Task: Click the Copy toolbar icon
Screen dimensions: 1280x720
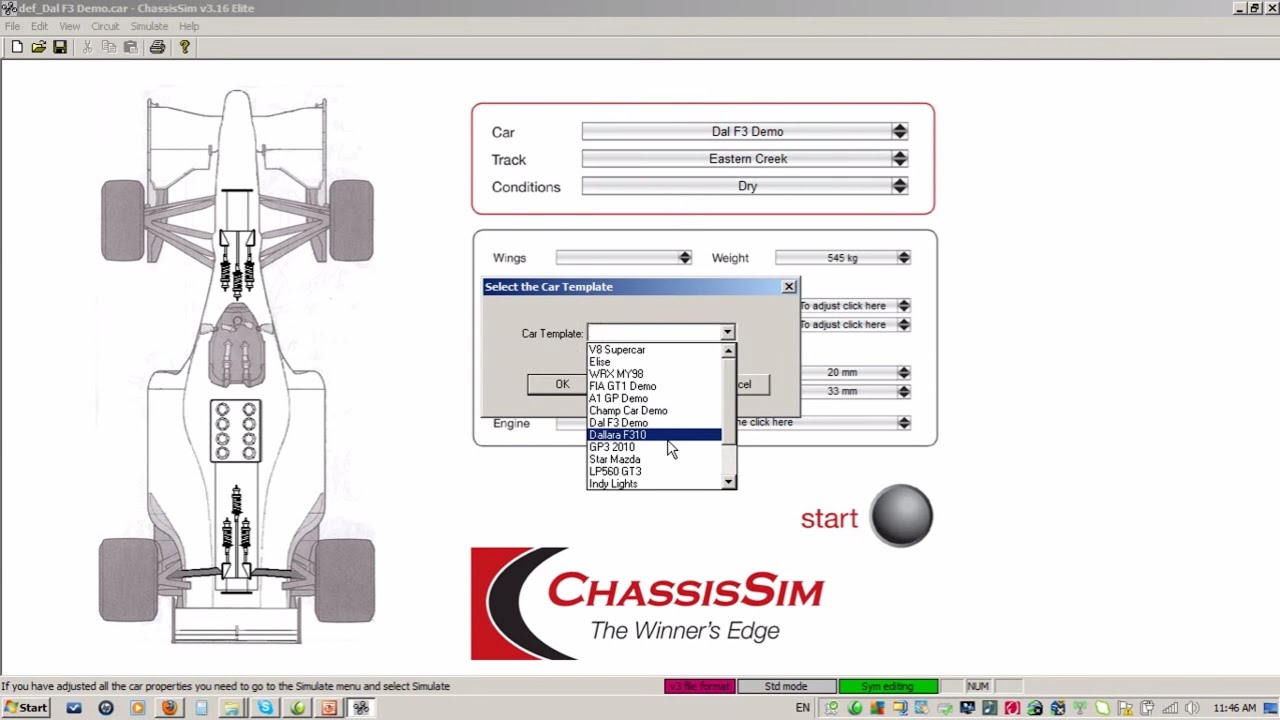Action: (x=109, y=47)
